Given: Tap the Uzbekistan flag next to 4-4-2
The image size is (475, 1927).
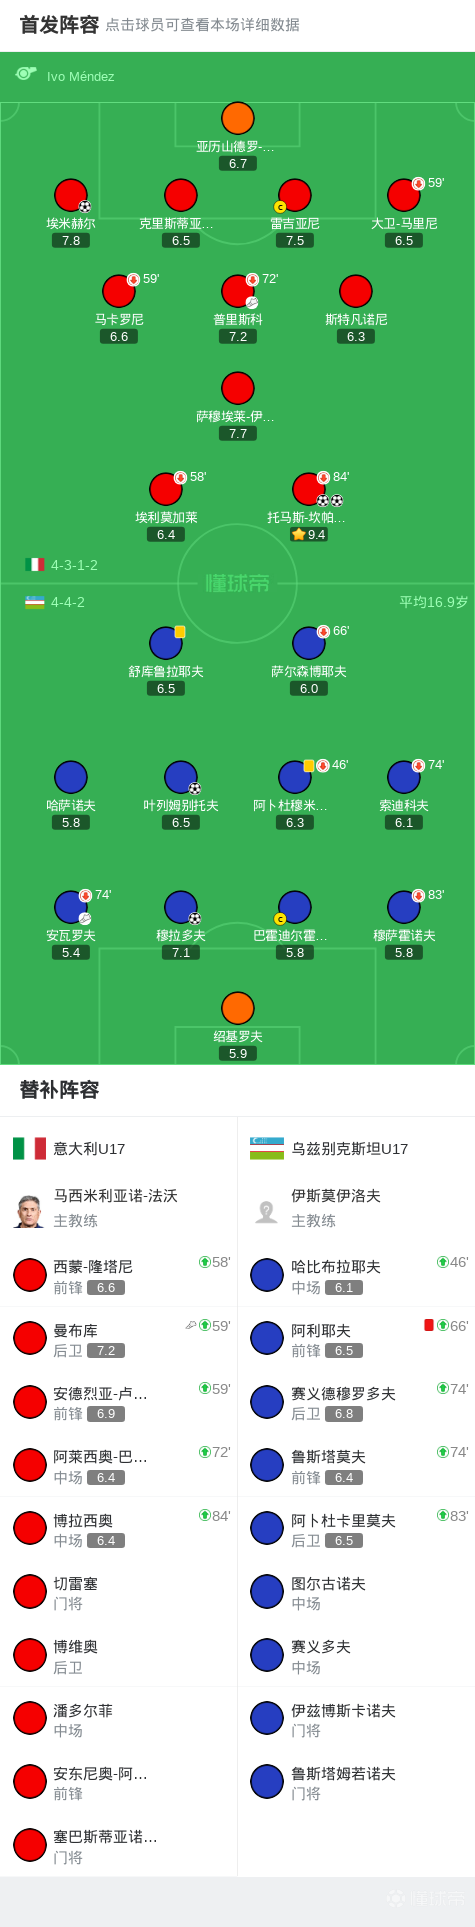Looking at the screenshot, I should pos(35,602).
